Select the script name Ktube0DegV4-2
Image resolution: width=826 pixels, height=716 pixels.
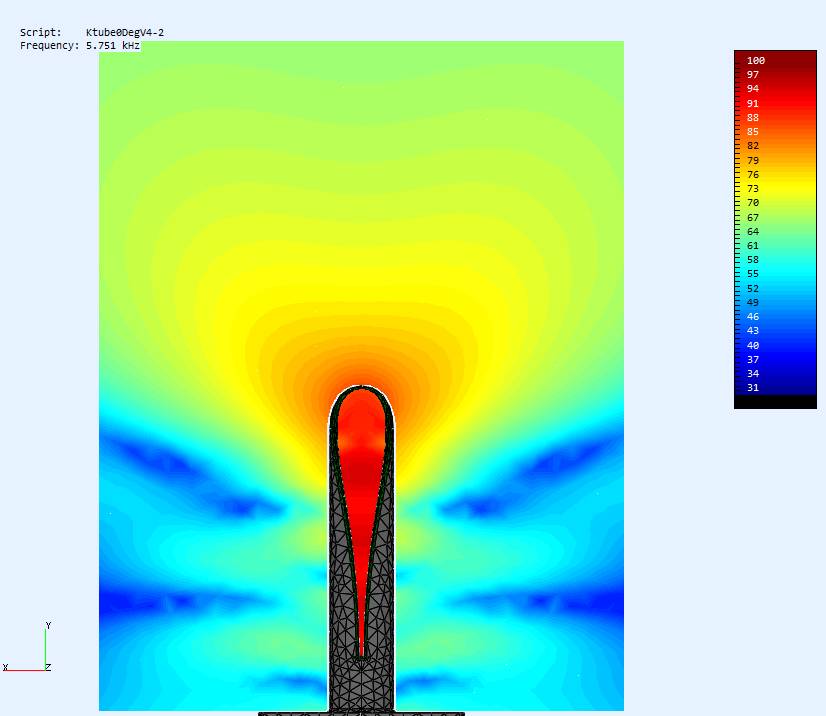(125, 33)
